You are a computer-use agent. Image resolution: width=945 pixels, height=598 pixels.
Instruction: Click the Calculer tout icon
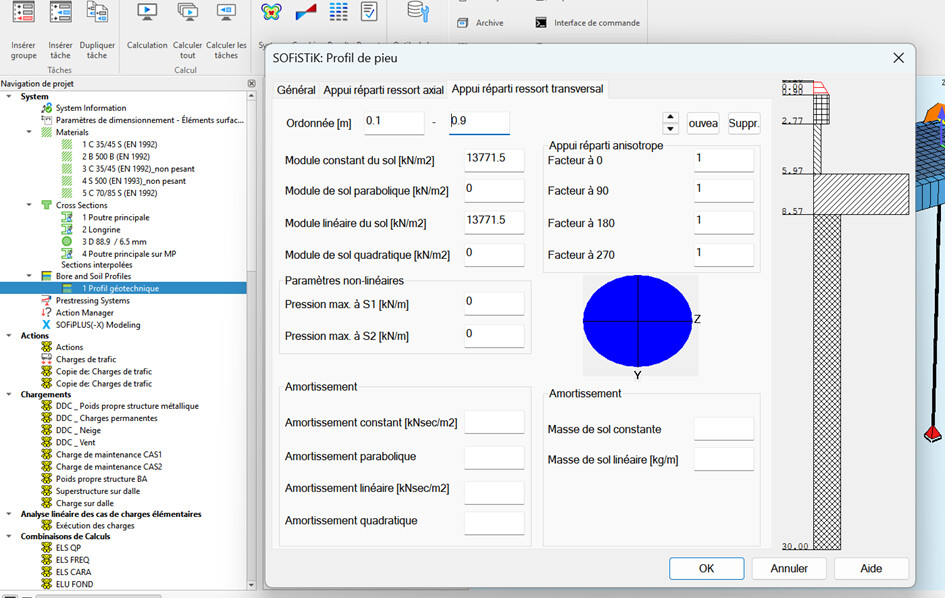coord(187,13)
